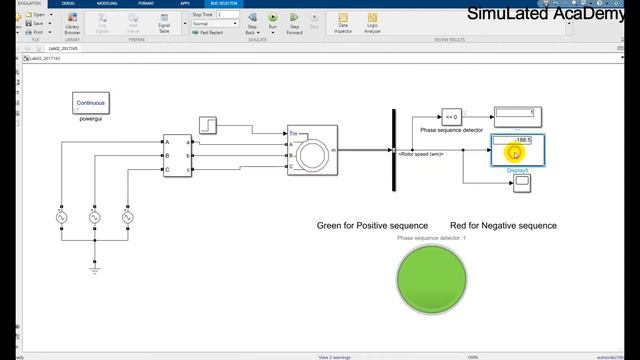Expand the Open dropdown arrow

tap(51, 14)
